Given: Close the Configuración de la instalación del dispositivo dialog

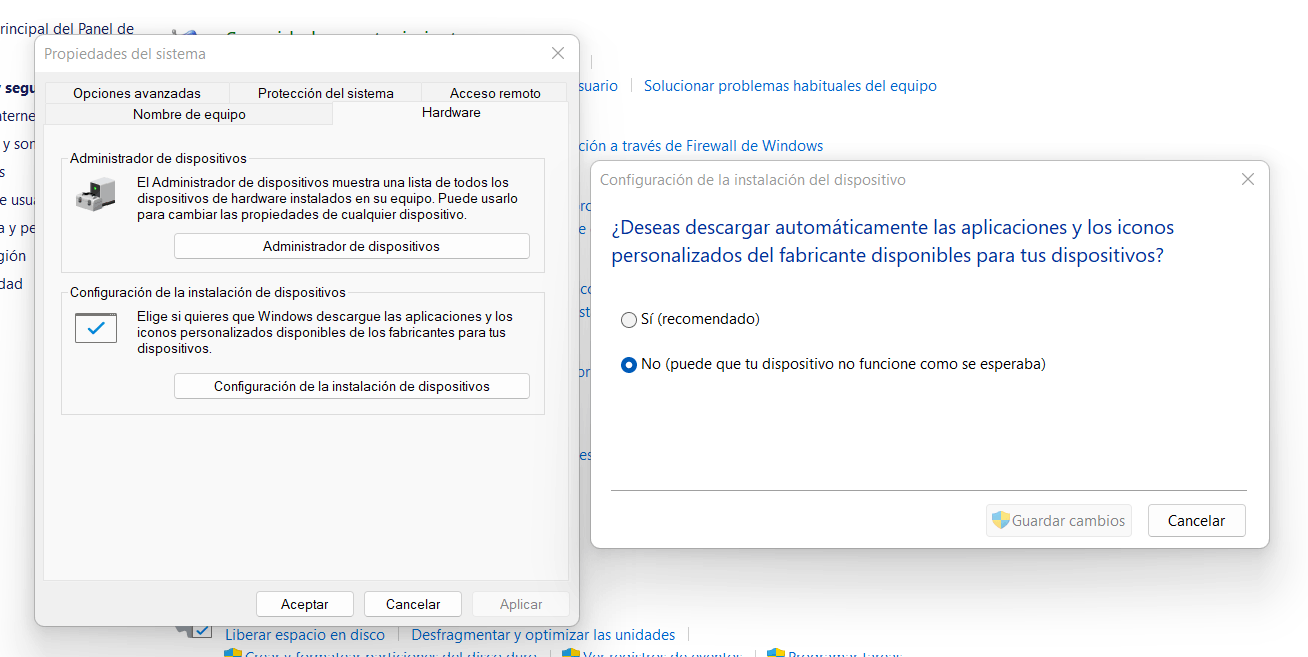Looking at the screenshot, I should pyautogui.click(x=1247, y=180).
